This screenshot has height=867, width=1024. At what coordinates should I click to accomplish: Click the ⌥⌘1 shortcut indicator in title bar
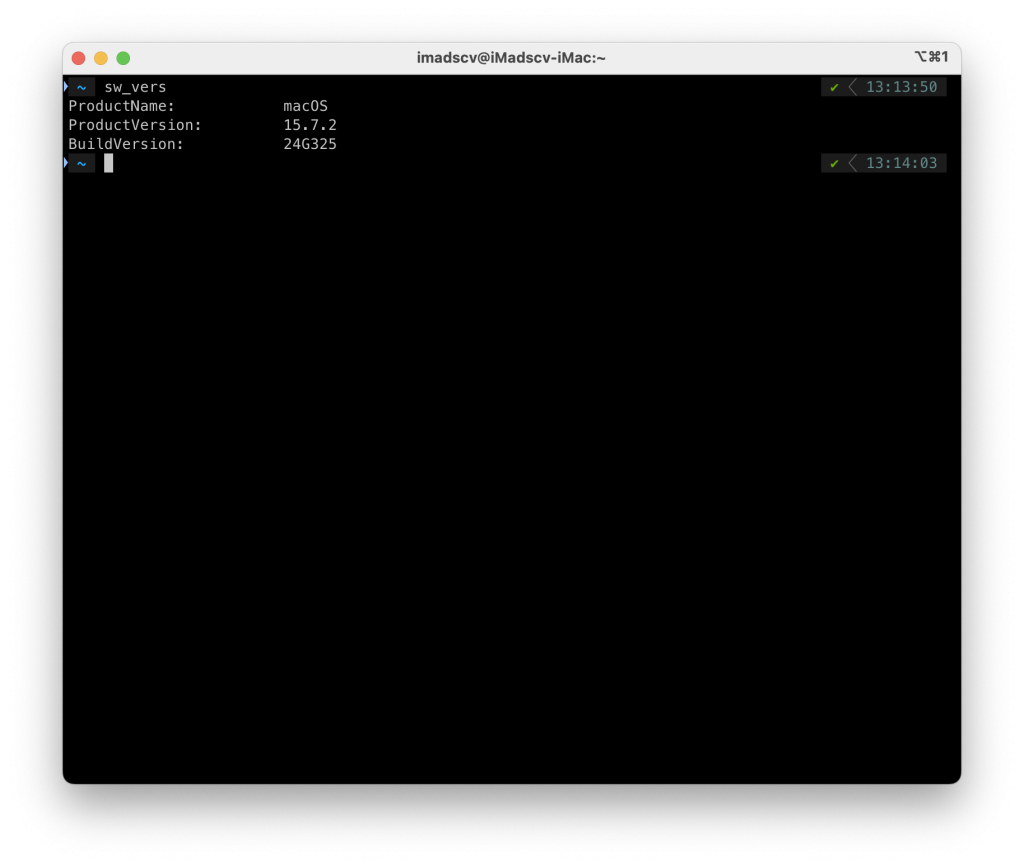pos(931,58)
